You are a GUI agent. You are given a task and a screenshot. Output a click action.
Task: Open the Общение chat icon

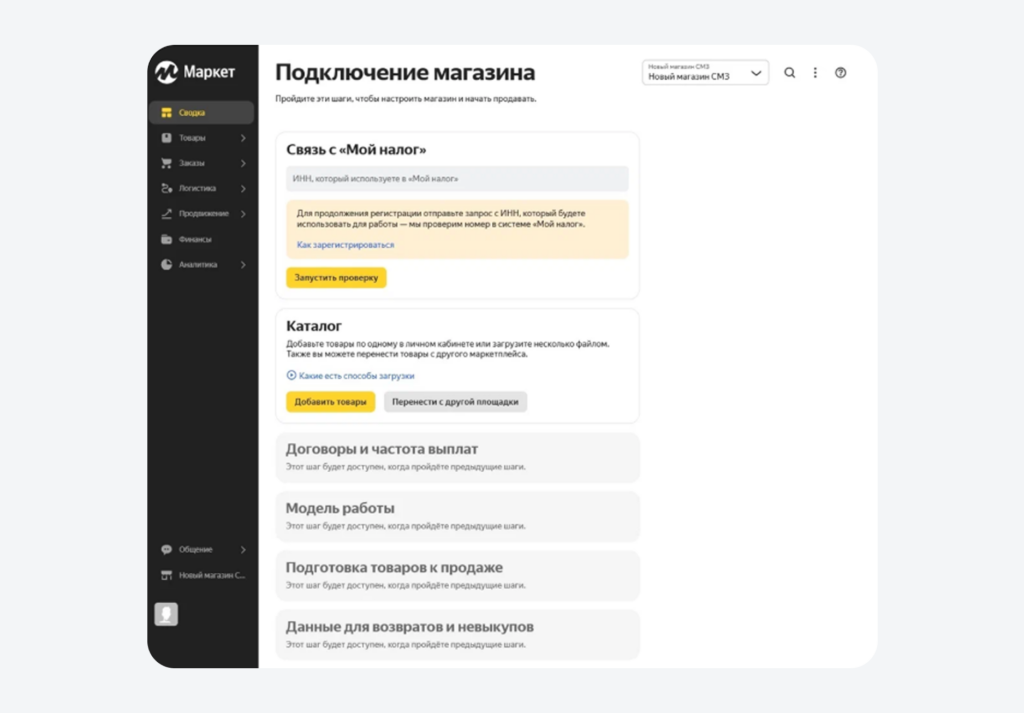pyautogui.click(x=166, y=549)
